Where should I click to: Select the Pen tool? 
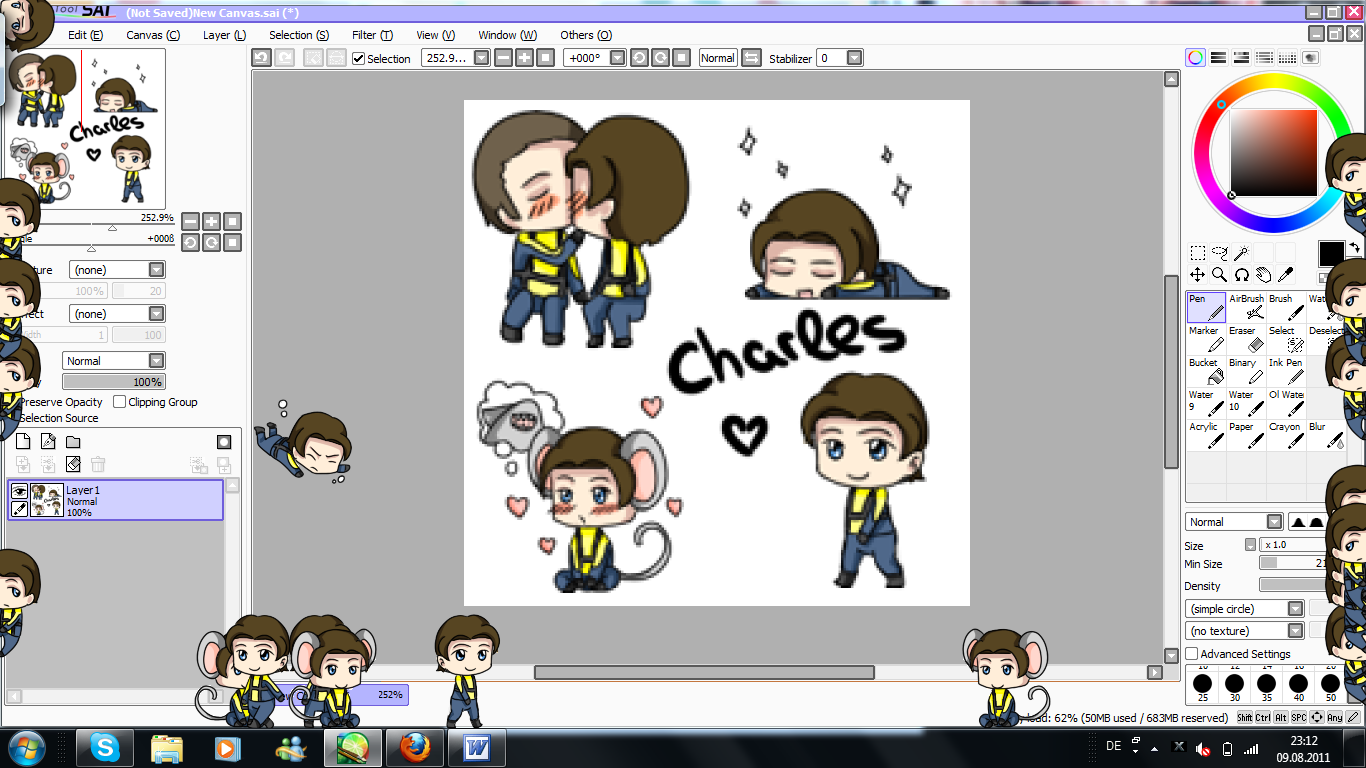[x=1206, y=307]
